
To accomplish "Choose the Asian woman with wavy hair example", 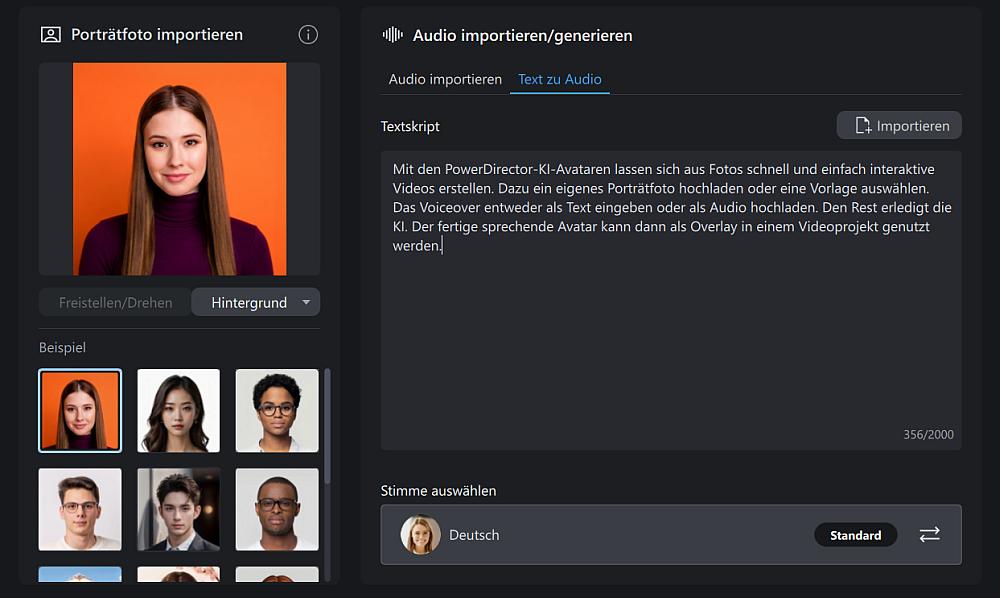I will (x=179, y=411).
